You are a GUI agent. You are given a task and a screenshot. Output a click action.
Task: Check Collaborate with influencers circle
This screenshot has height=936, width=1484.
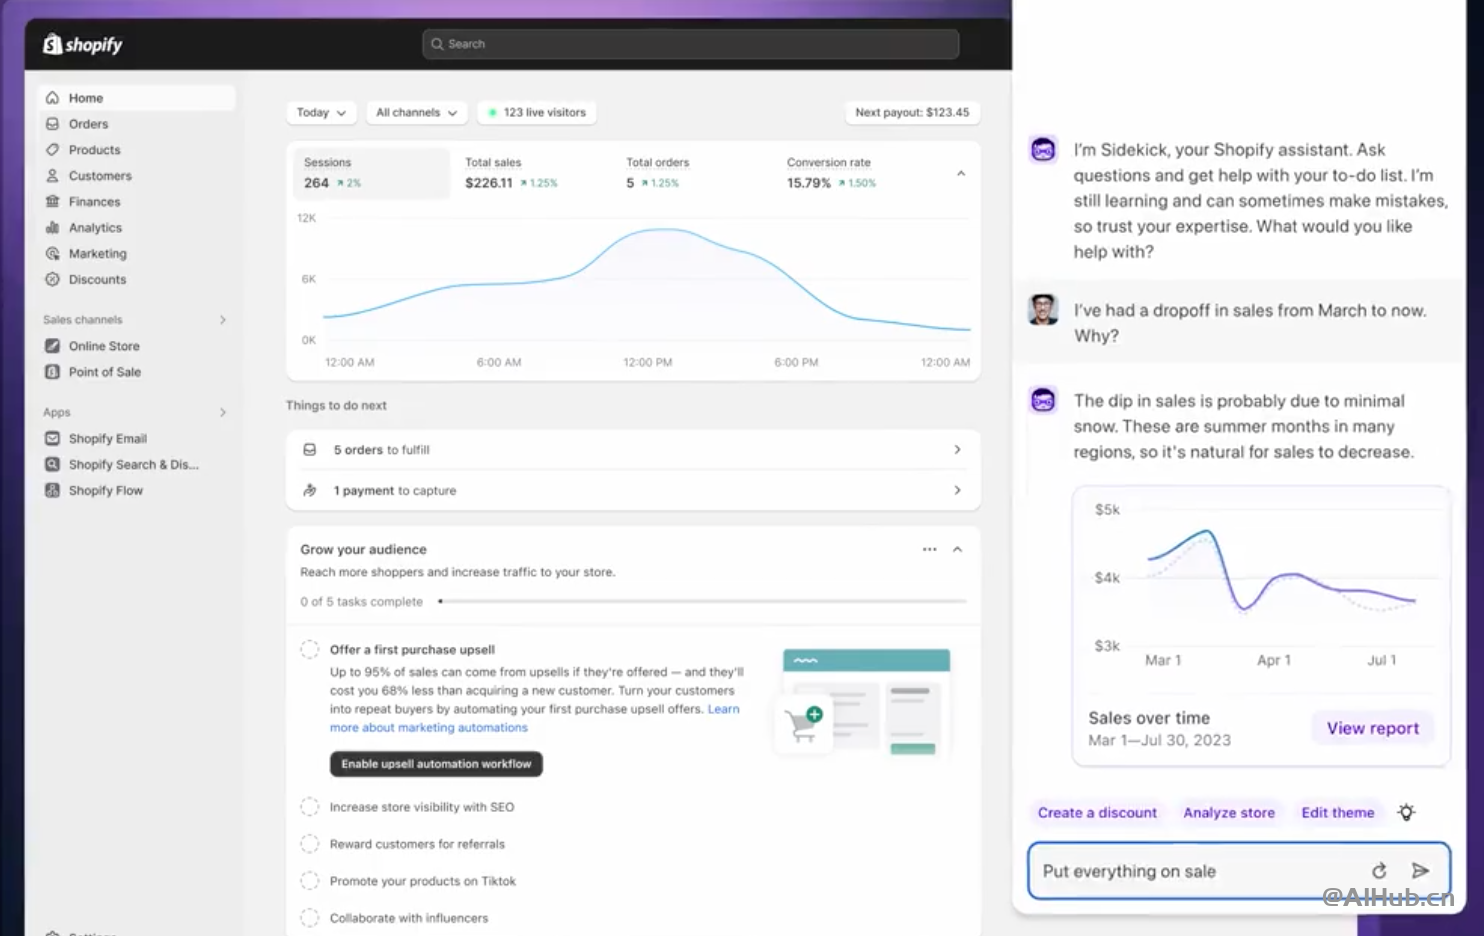coord(310,918)
